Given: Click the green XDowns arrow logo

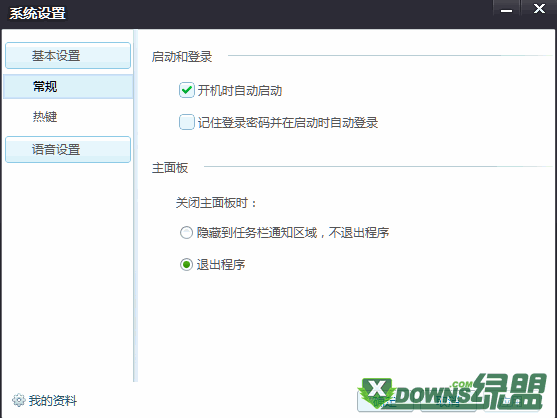Looking at the screenshot, I should (377, 392).
